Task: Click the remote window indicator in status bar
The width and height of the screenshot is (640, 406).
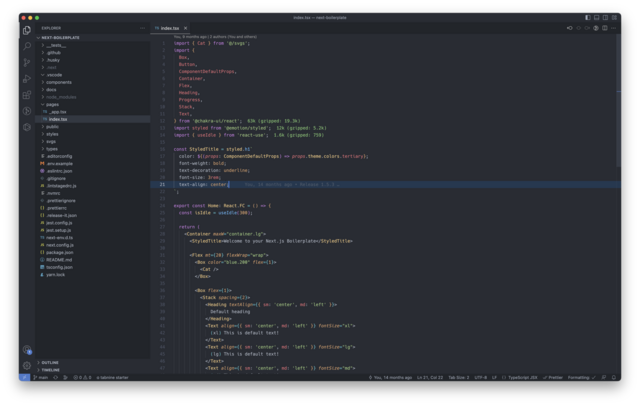Action: [x=24, y=377]
